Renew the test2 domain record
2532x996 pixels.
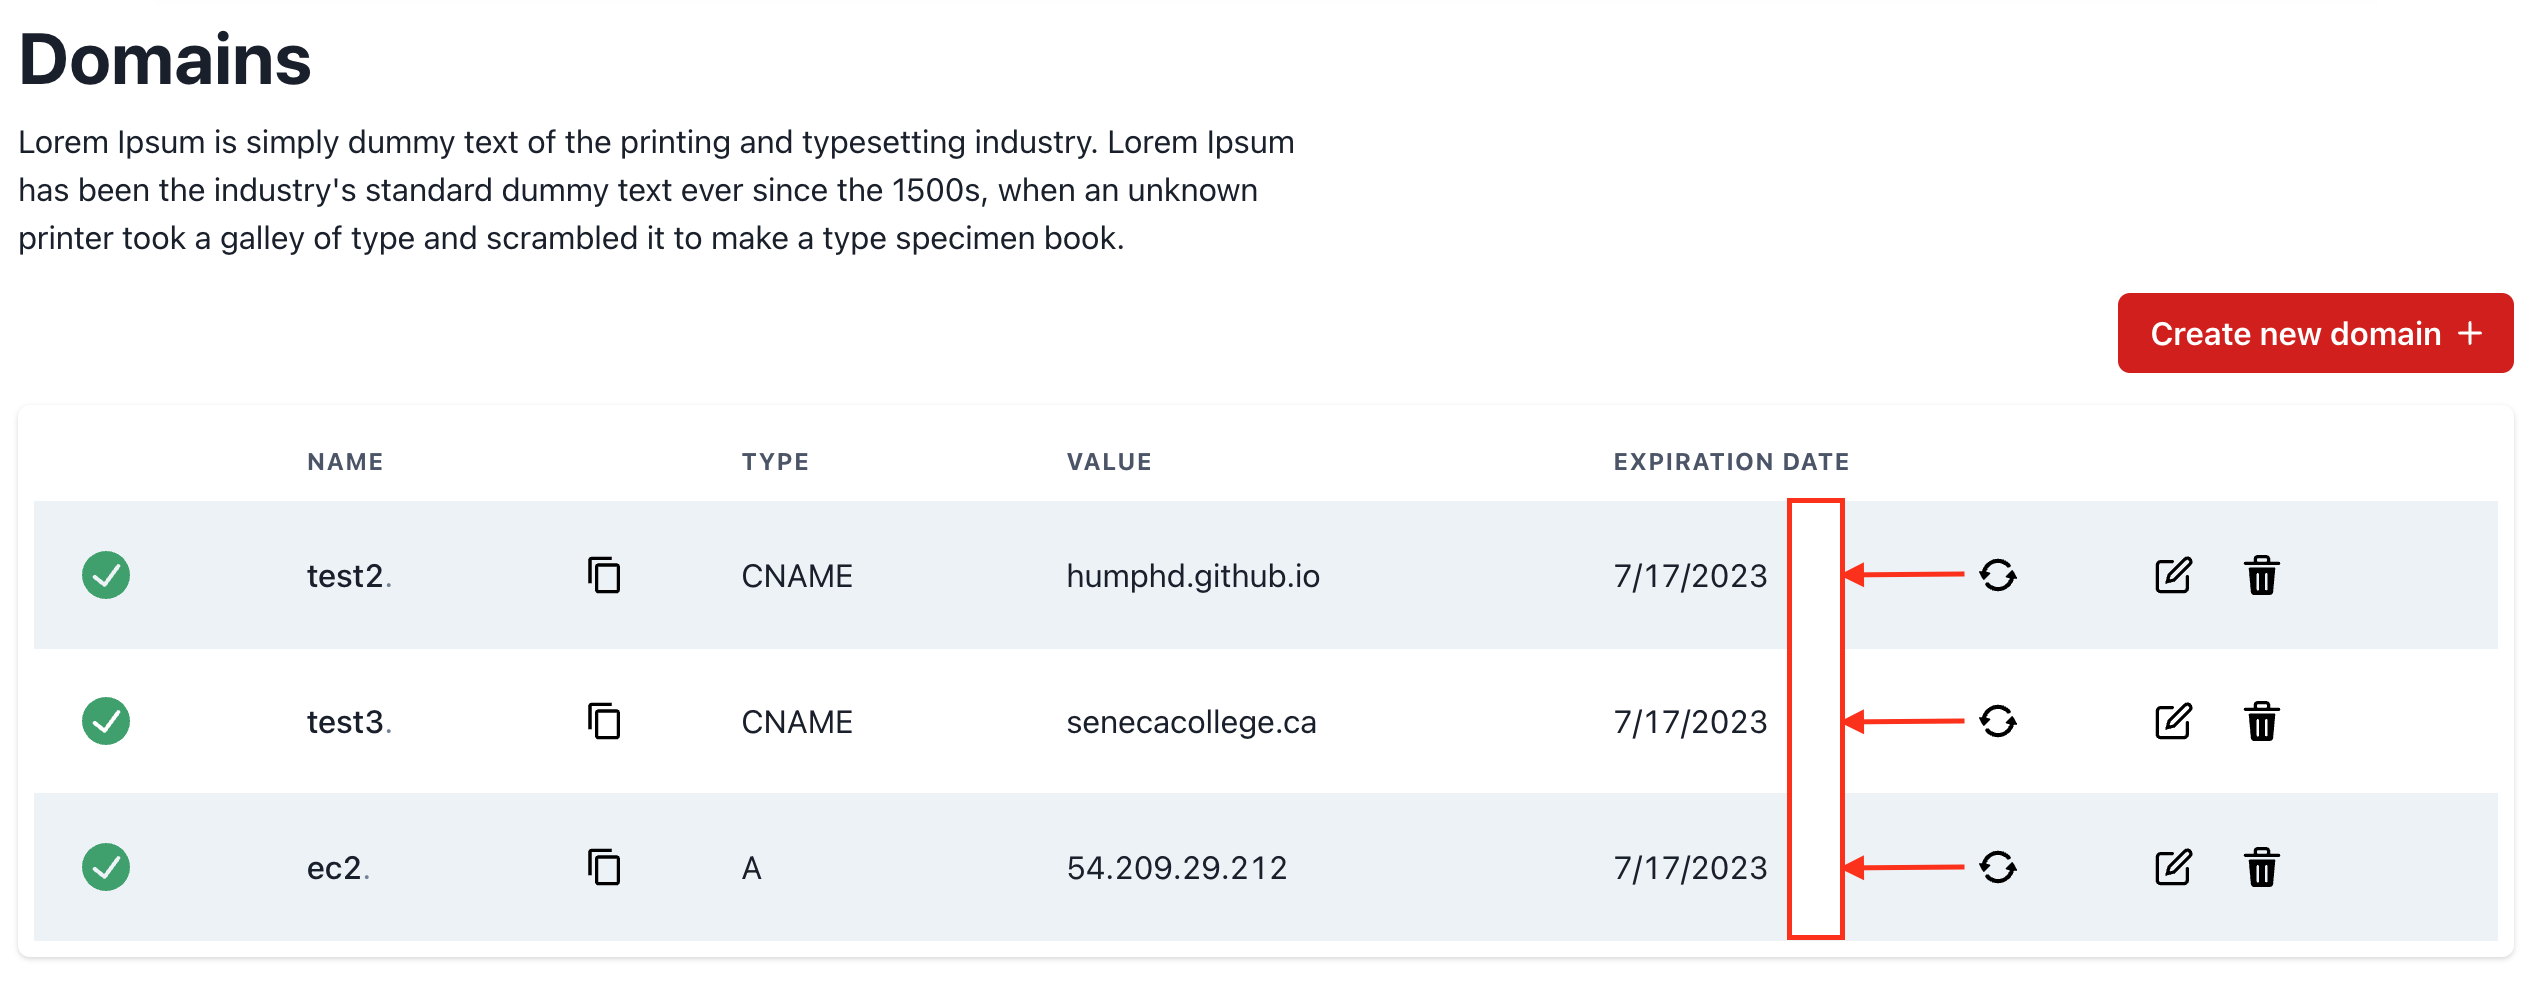[1998, 576]
